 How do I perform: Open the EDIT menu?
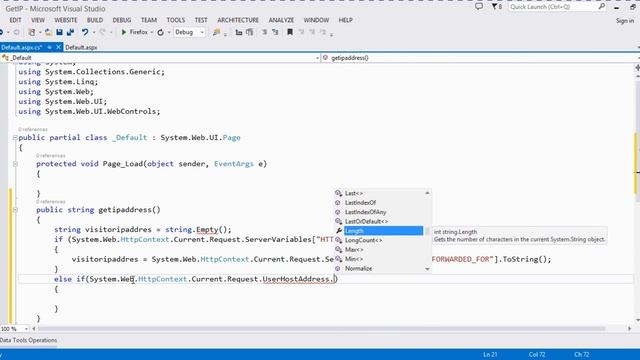pos(15,20)
